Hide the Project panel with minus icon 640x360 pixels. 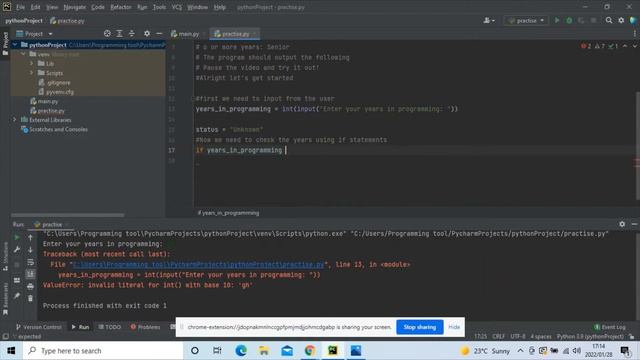pos(159,34)
